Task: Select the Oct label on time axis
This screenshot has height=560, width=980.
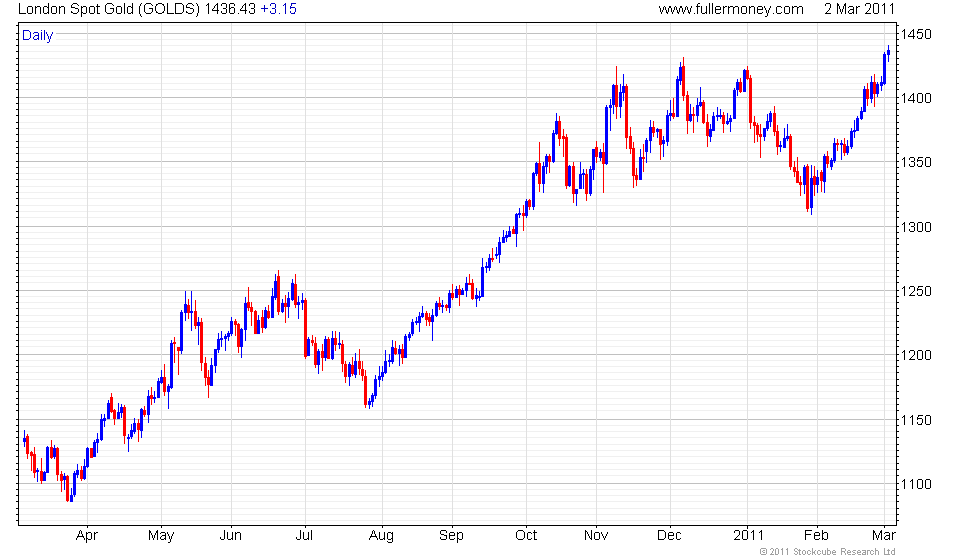Action: pyautogui.click(x=526, y=536)
